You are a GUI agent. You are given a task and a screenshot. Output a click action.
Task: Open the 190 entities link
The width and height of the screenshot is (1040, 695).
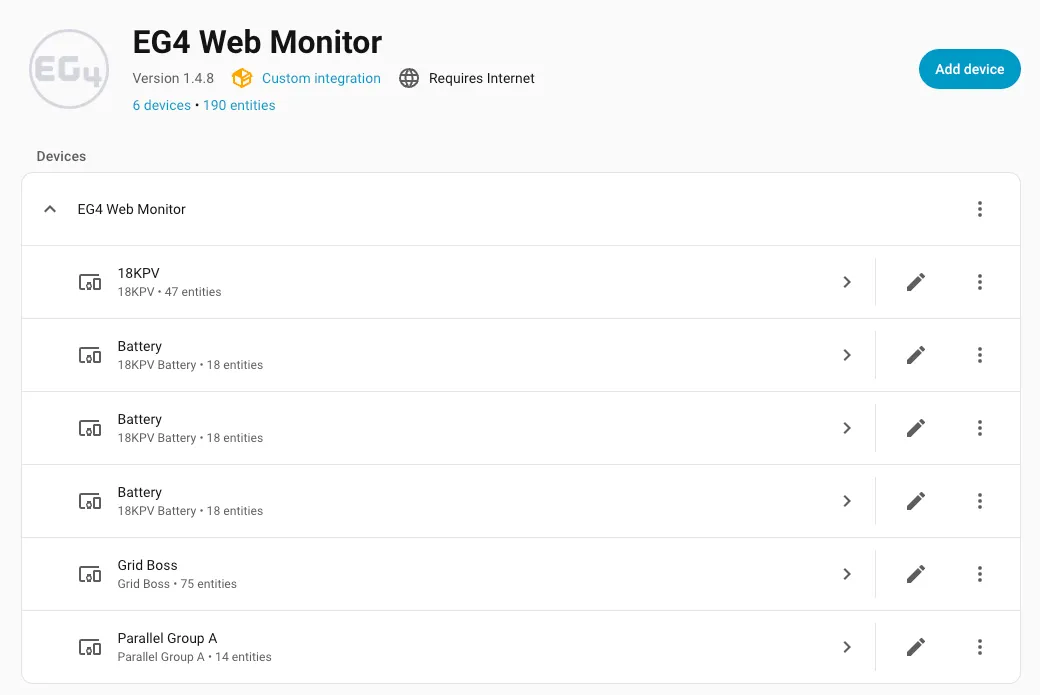pyautogui.click(x=239, y=105)
